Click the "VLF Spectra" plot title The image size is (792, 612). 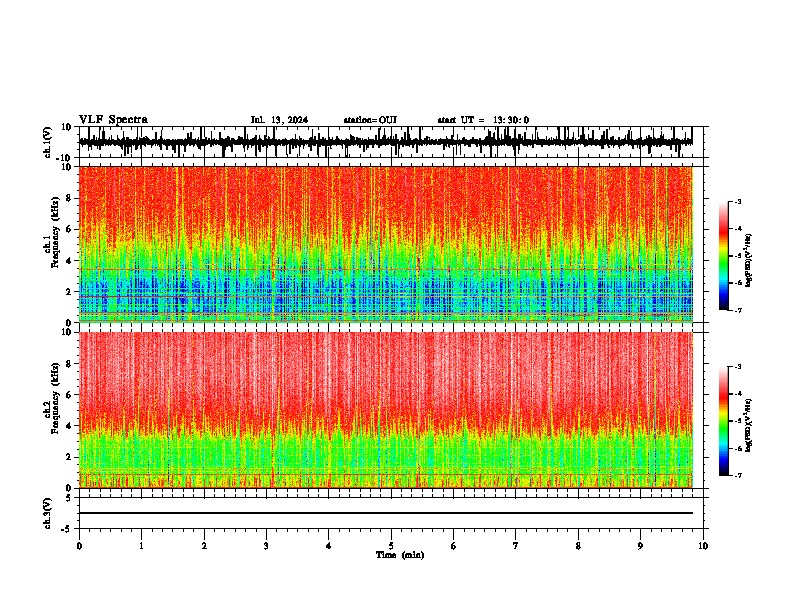(113, 120)
